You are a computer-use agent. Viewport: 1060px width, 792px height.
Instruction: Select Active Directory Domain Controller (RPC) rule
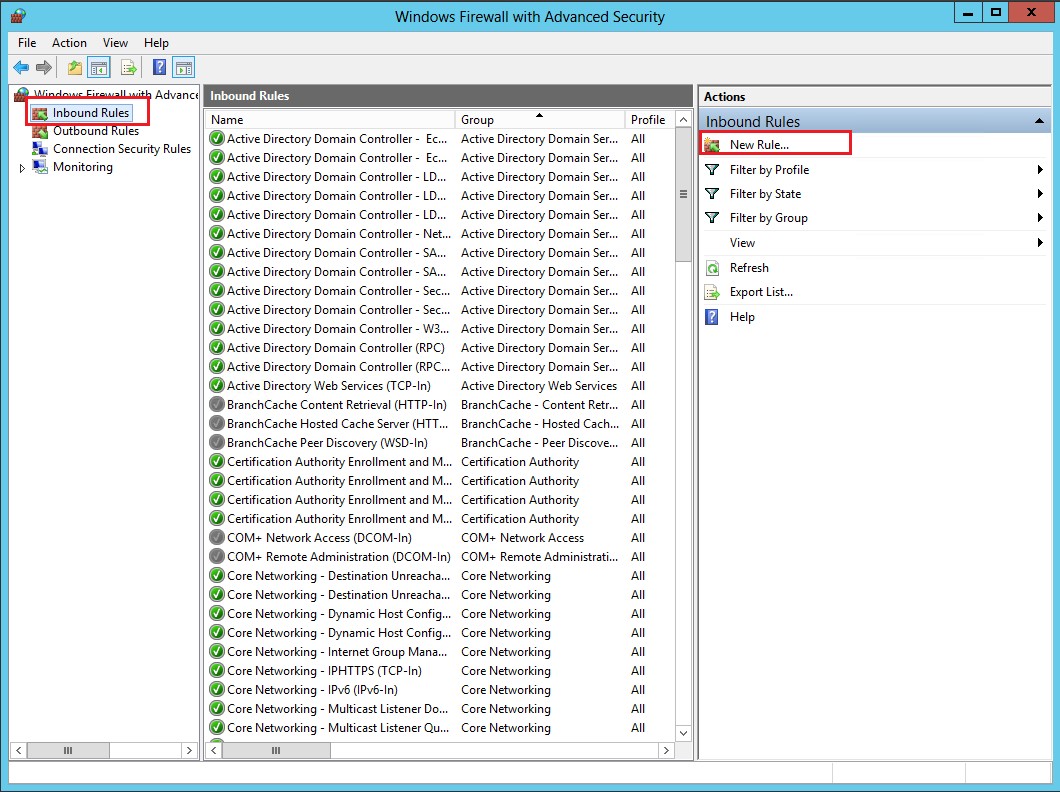(x=336, y=348)
